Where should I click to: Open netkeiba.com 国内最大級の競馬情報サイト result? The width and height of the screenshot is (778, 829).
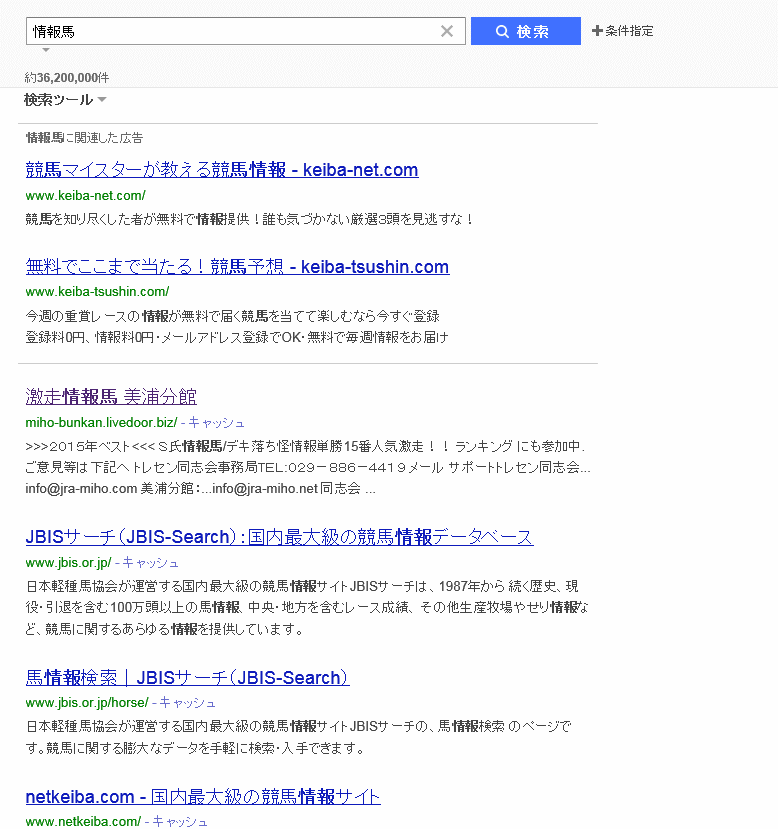pyautogui.click(x=203, y=796)
